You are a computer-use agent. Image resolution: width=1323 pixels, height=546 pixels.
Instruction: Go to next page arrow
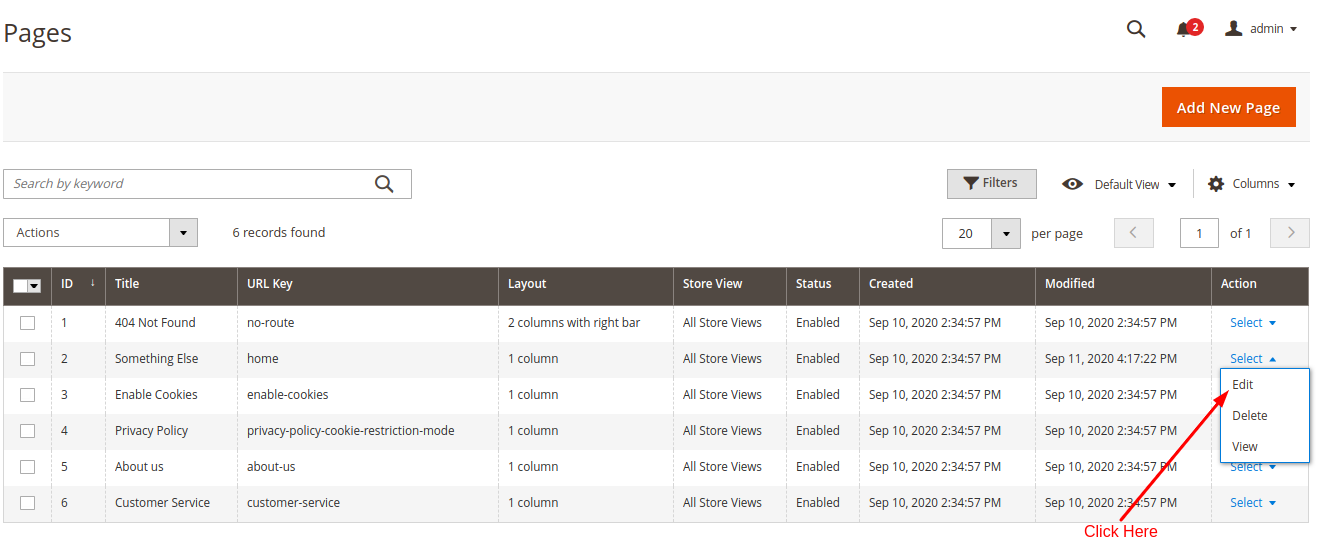pos(1290,233)
